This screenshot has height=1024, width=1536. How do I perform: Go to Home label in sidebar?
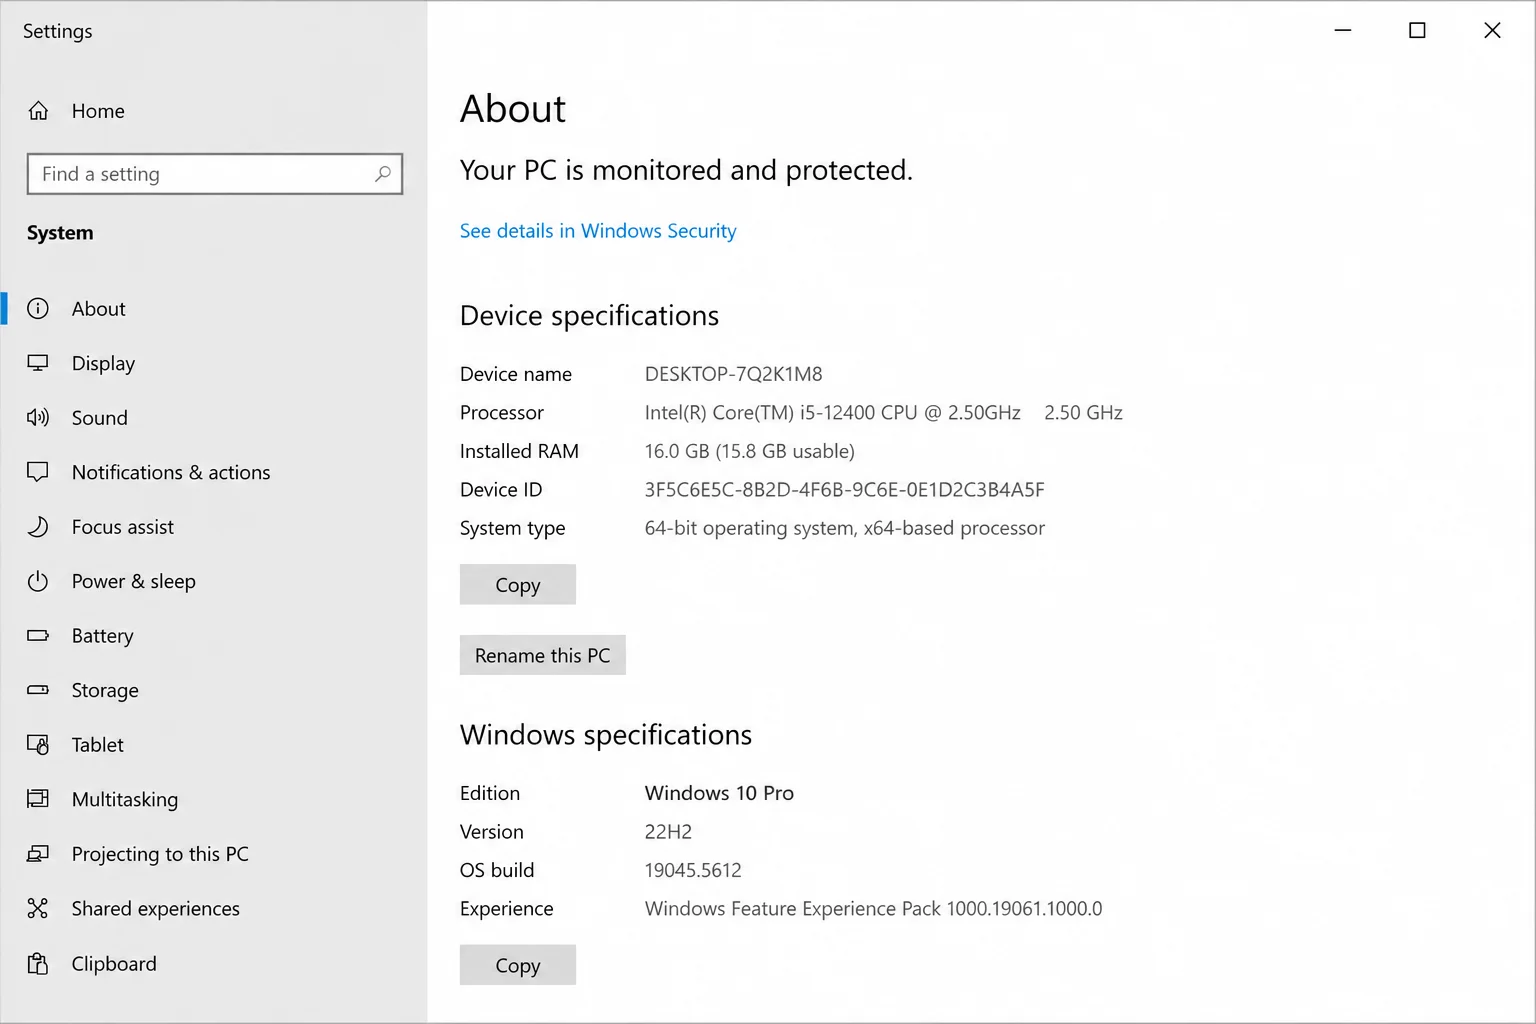coord(98,111)
